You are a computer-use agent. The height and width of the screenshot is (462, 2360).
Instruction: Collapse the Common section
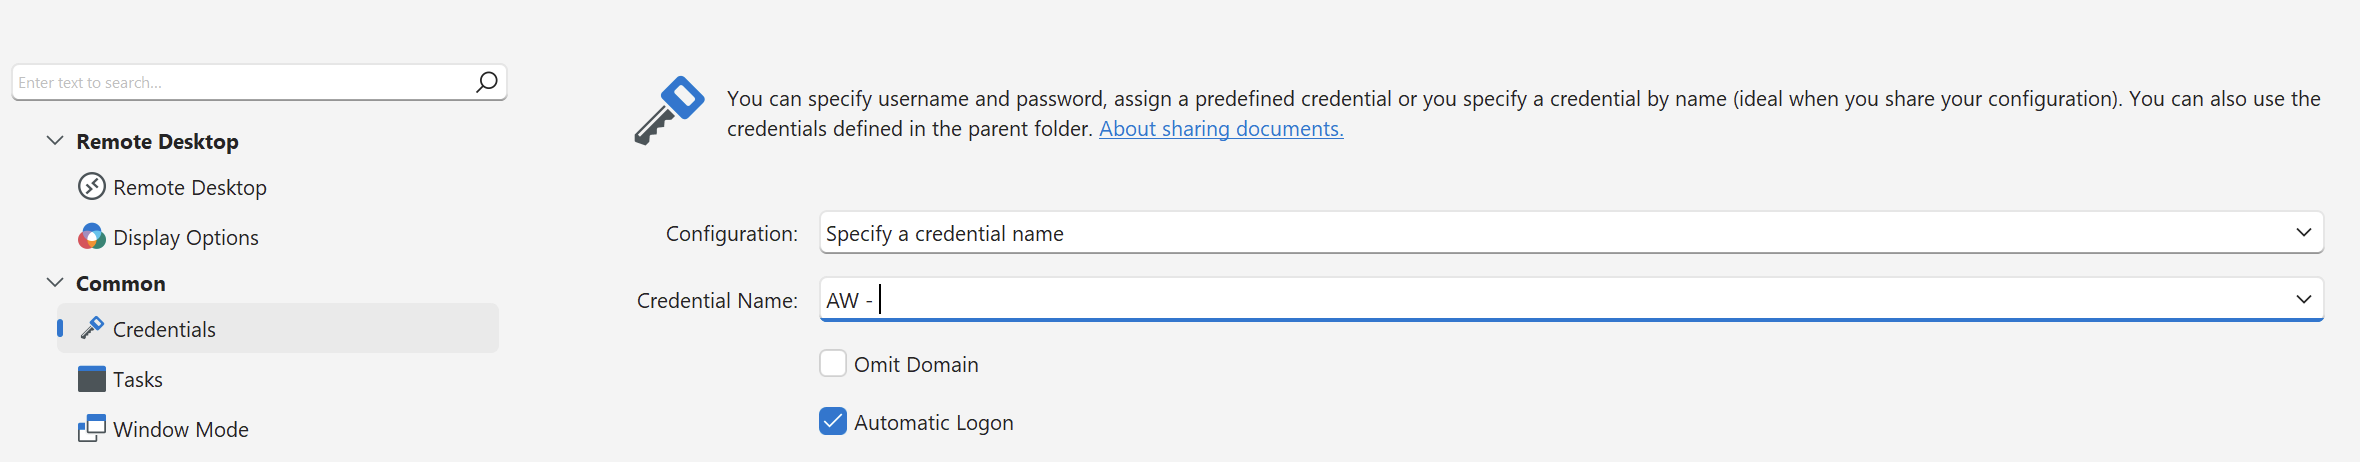(55, 283)
